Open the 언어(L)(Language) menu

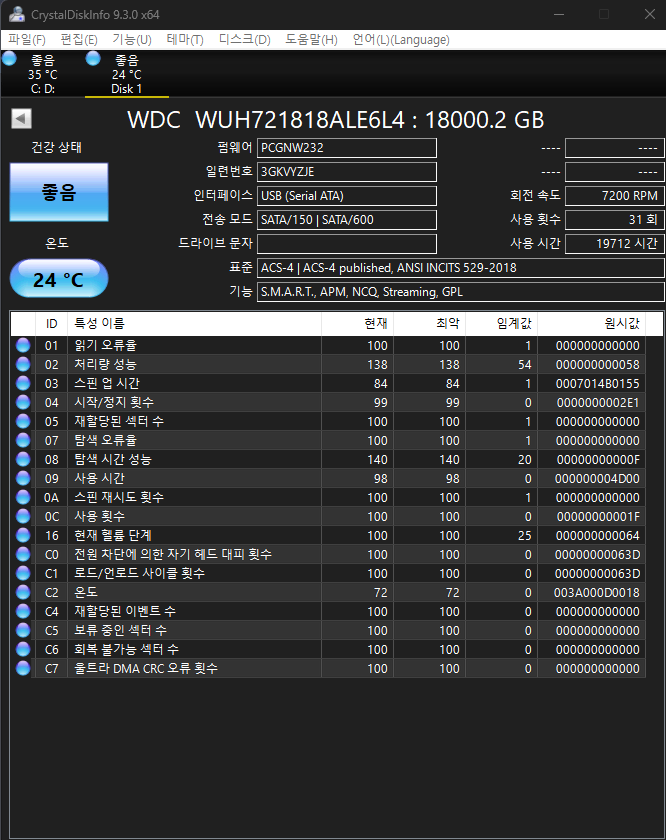401,40
